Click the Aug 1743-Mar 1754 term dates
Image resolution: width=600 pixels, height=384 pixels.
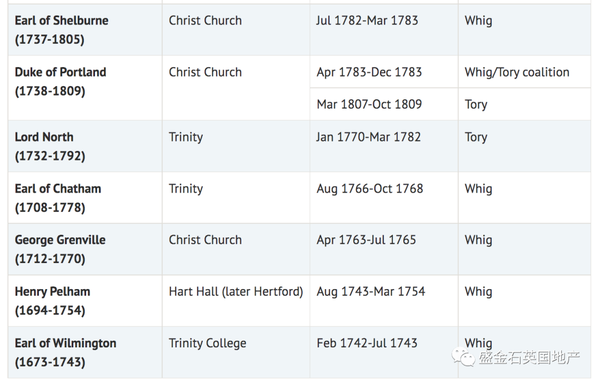(x=370, y=291)
